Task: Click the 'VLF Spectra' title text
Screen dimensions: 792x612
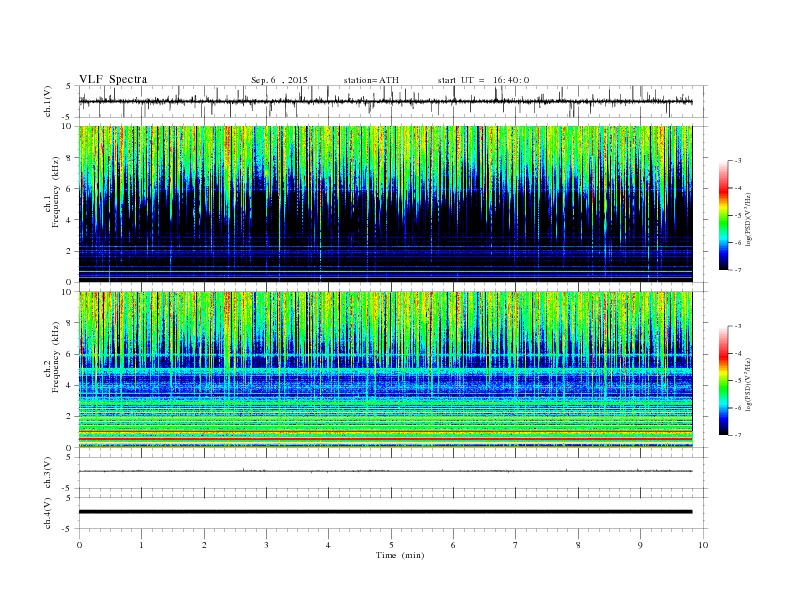Action: tap(113, 79)
